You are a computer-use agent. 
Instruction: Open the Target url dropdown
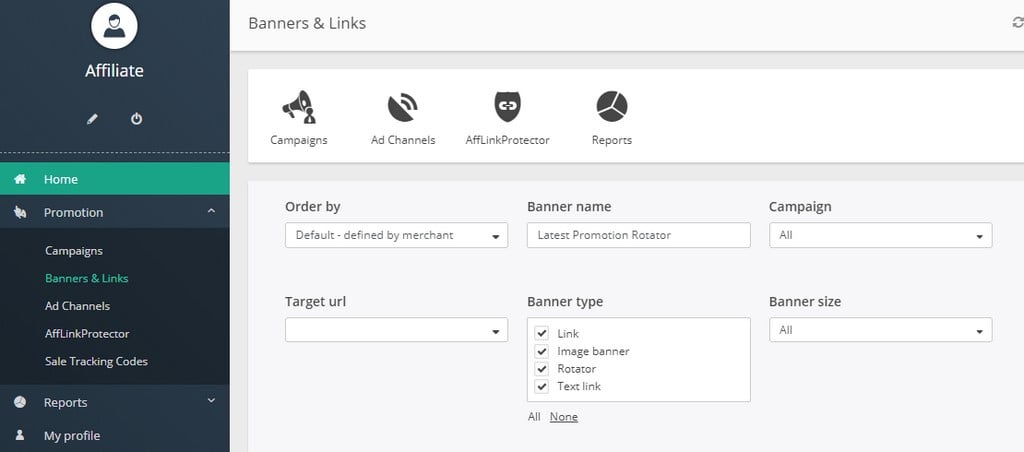396,330
